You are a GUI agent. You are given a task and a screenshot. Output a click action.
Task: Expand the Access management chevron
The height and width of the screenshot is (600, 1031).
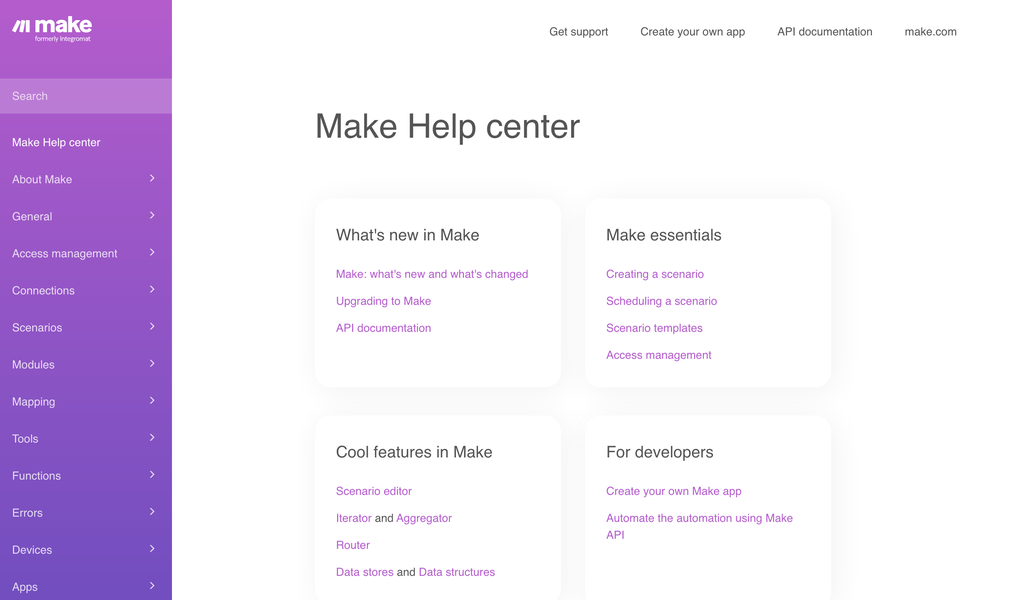click(x=152, y=253)
